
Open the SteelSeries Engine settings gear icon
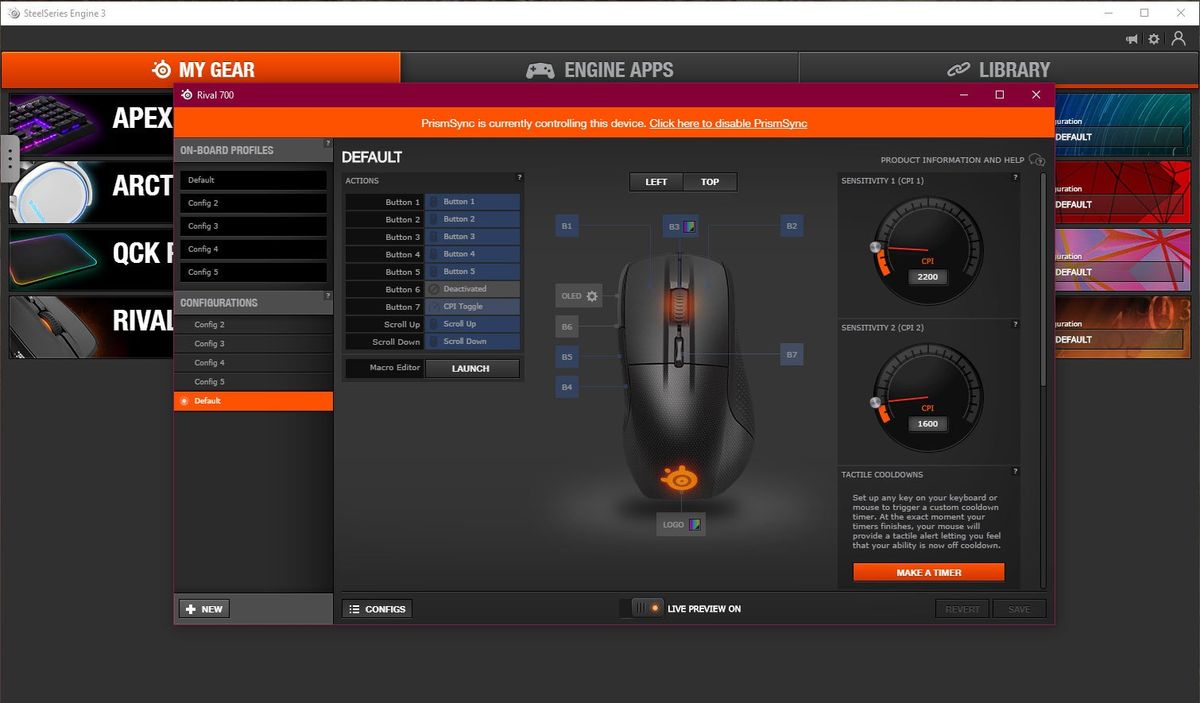click(x=1154, y=38)
